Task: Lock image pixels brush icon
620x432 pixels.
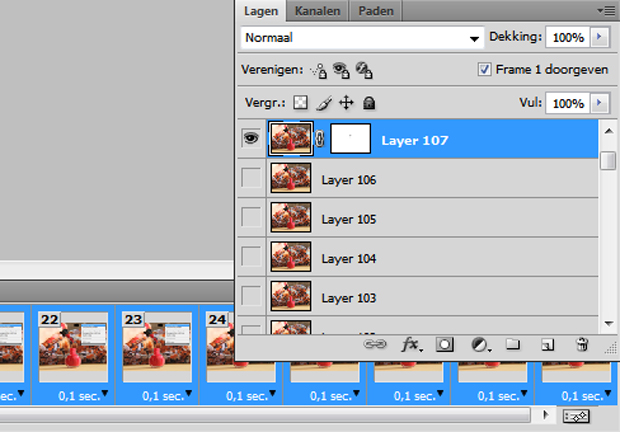Action: click(x=324, y=103)
